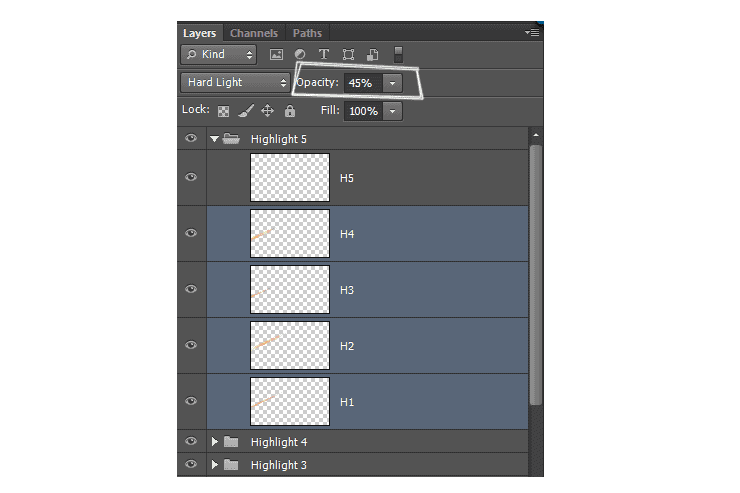Filter for smart objects icon
Image resolution: width=740 pixels, height=493 pixels.
click(372, 55)
